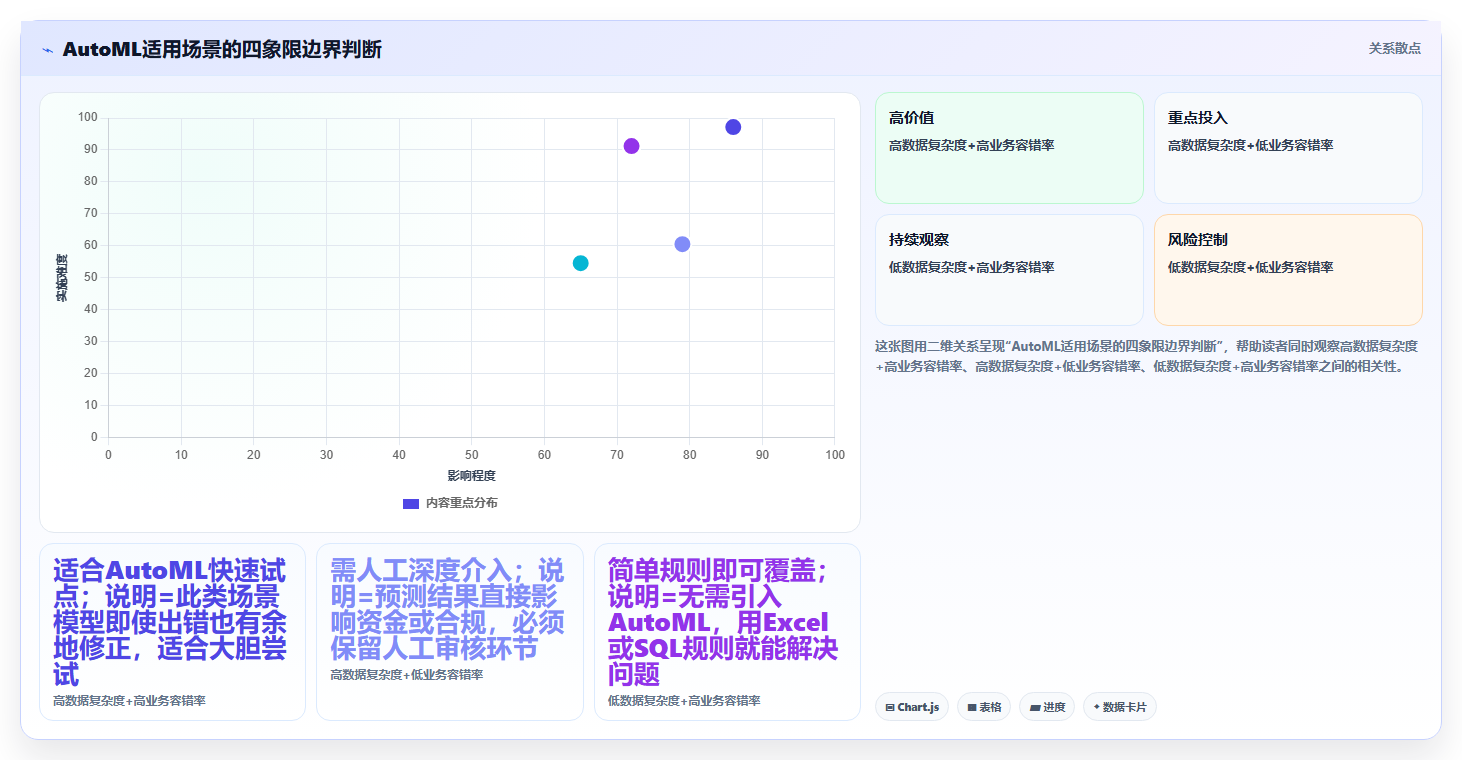Open the 简单规则即可覆盖 card
The height and width of the screenshot is (760, 1462).
coord(727,632)
